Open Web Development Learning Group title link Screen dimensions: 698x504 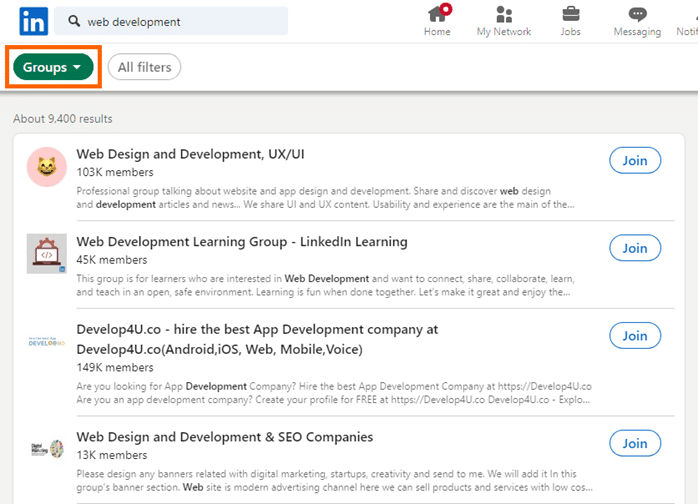pos(242,242)
